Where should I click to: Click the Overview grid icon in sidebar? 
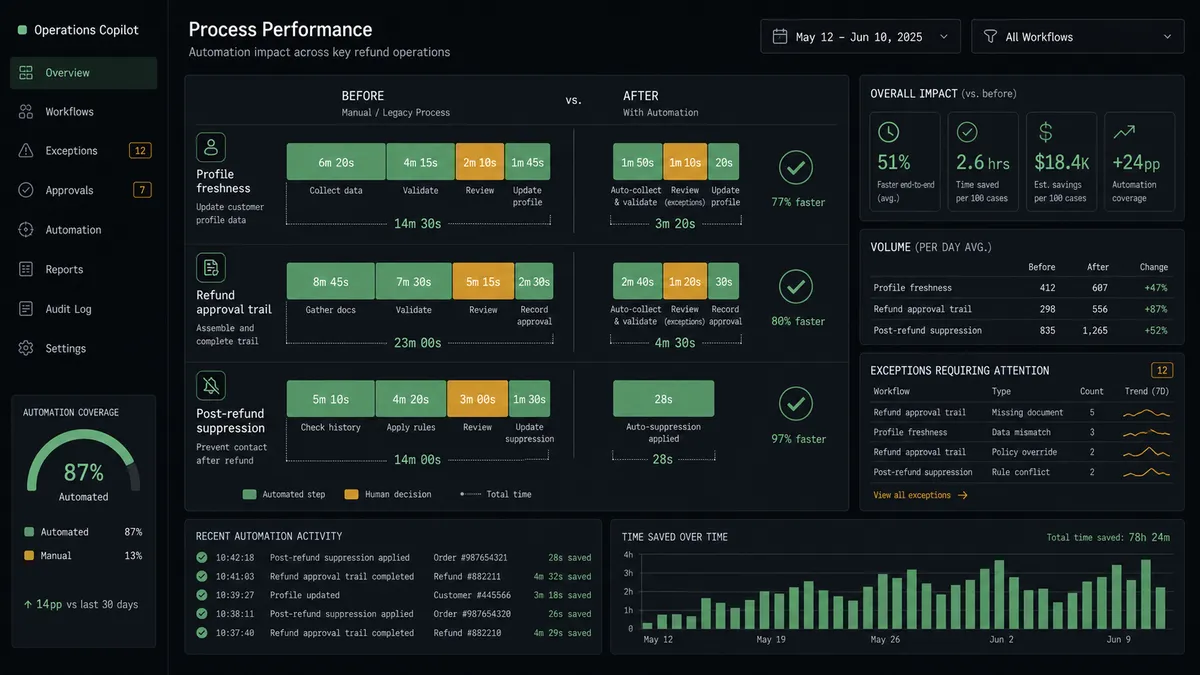tap(26, 73)
